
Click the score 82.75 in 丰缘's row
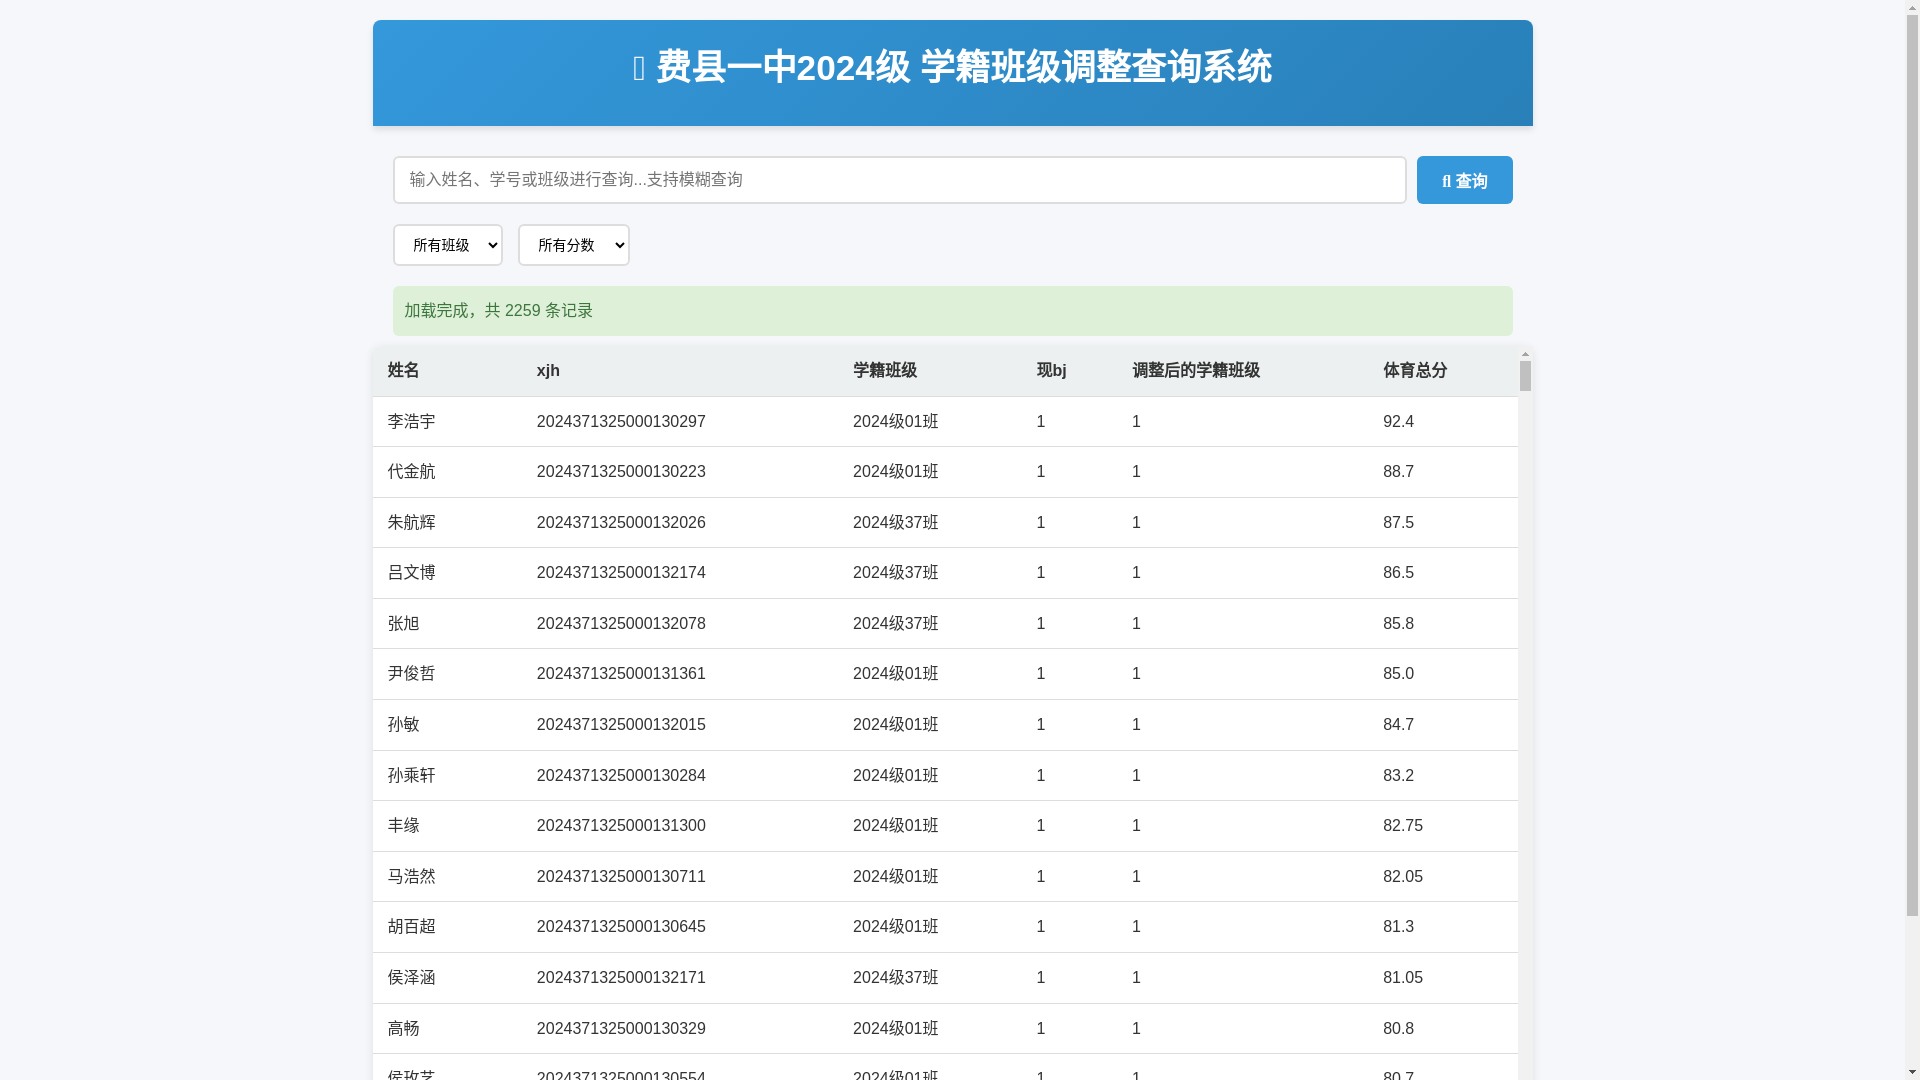(x=1402, y=826)
